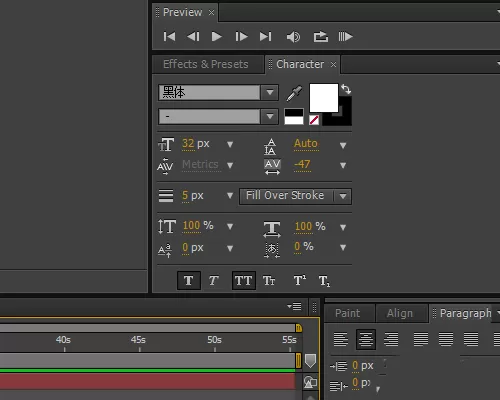Start RAM preview
The height and width of the screenshot is (400, 500).
[x=345, y=37]
